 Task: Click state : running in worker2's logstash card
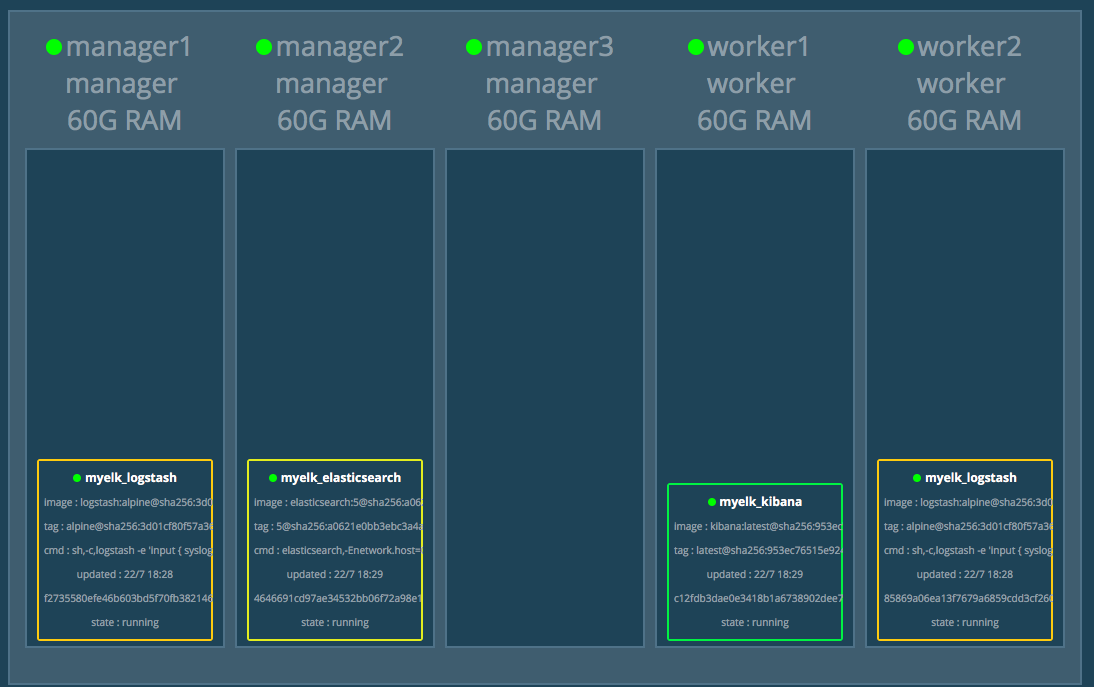click(965, 623)
